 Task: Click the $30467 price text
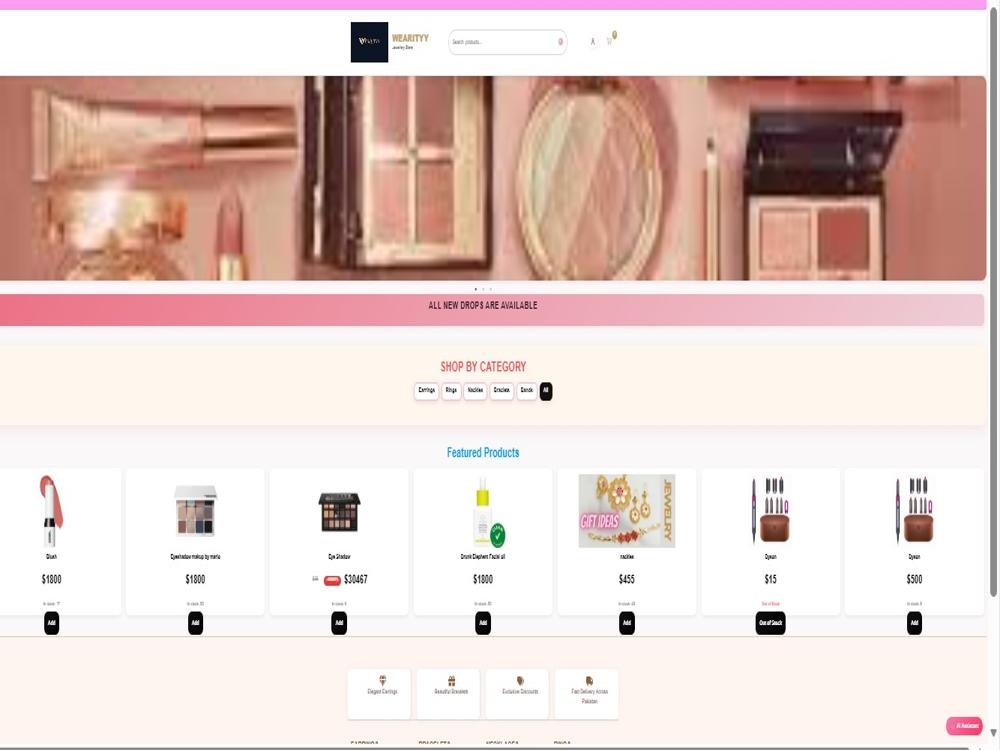(x=356, y=580)
